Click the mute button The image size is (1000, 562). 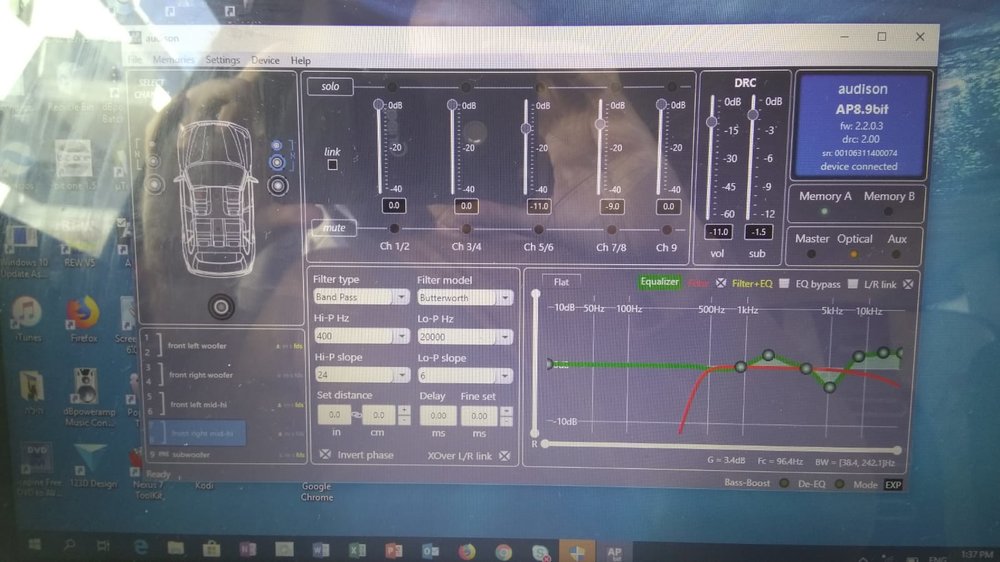point(334,228)
